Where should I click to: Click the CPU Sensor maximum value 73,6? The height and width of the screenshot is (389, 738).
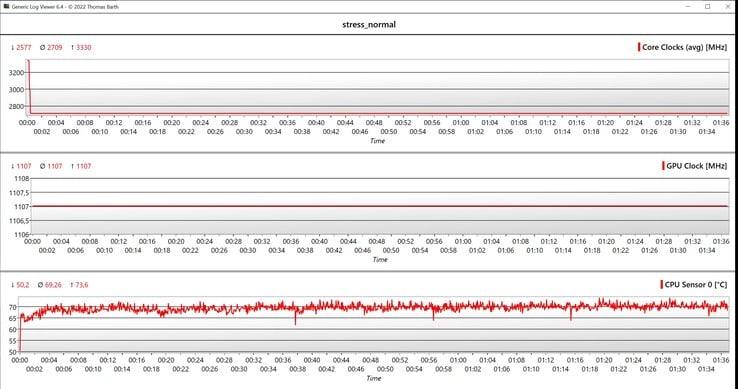tap(82, 285)
